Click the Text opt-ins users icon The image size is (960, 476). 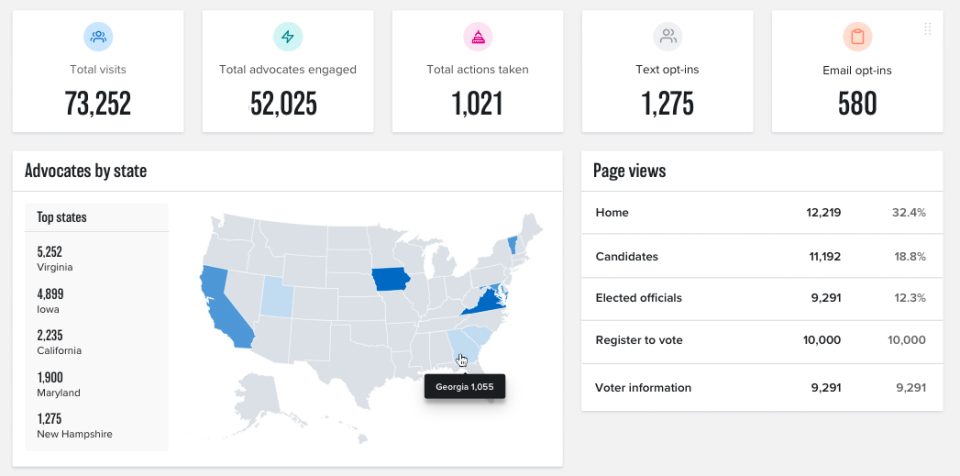667,37
